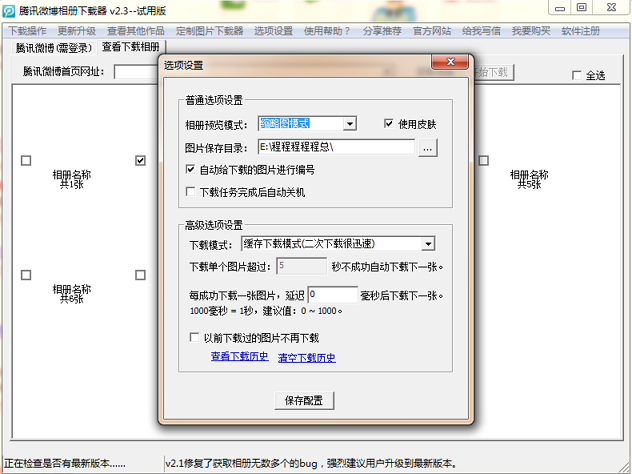
Task: Click the v2.1 bug fix status bar message
Action: click(311, 464)
